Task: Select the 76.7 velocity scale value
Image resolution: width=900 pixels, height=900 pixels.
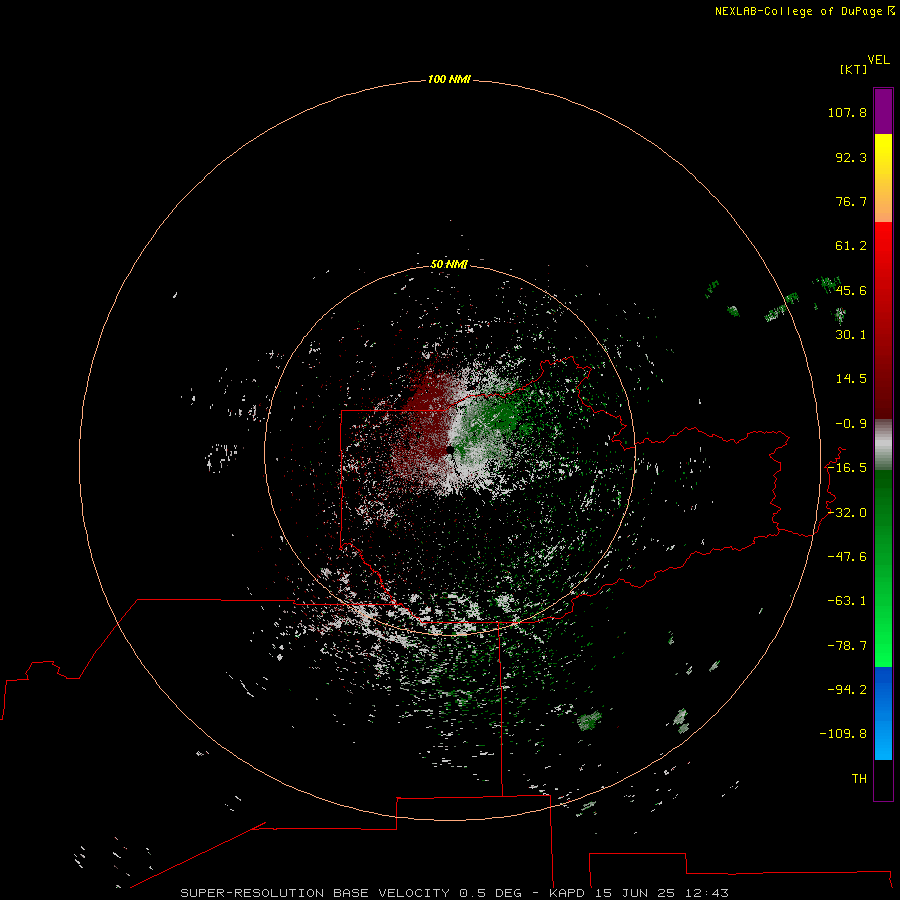Action: point(851,201)
